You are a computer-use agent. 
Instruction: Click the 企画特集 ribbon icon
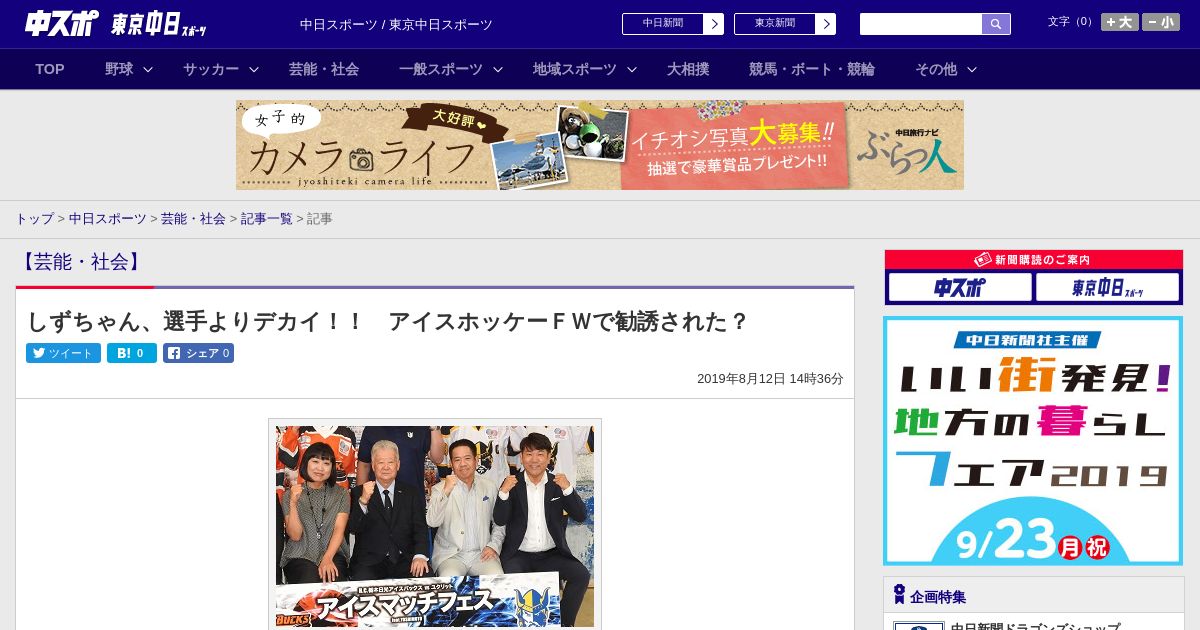pos(899,595)
